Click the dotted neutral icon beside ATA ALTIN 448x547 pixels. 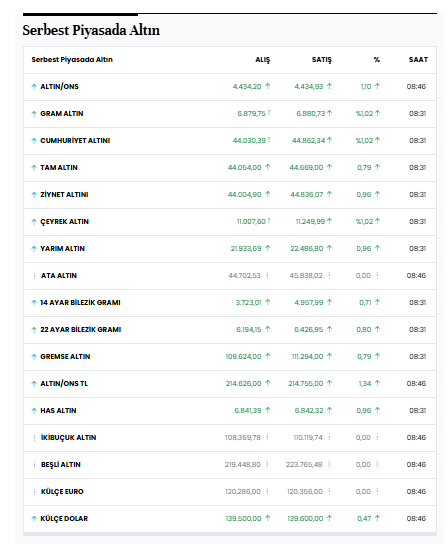[34, 276]
